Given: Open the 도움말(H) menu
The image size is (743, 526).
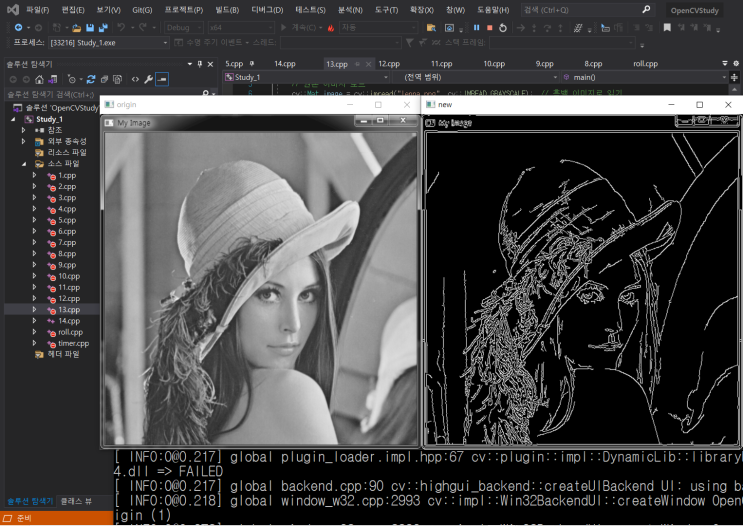Looking at the screenshot, I should click(x=493, y=10).
